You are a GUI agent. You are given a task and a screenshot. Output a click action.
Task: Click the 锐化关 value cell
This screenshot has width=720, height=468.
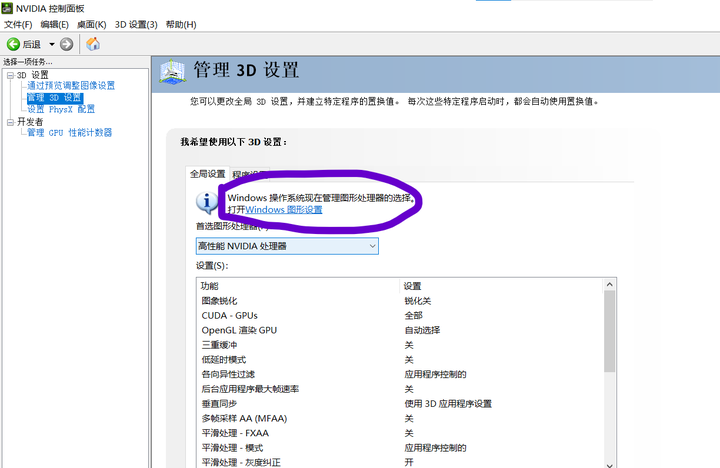click(417, 301)
